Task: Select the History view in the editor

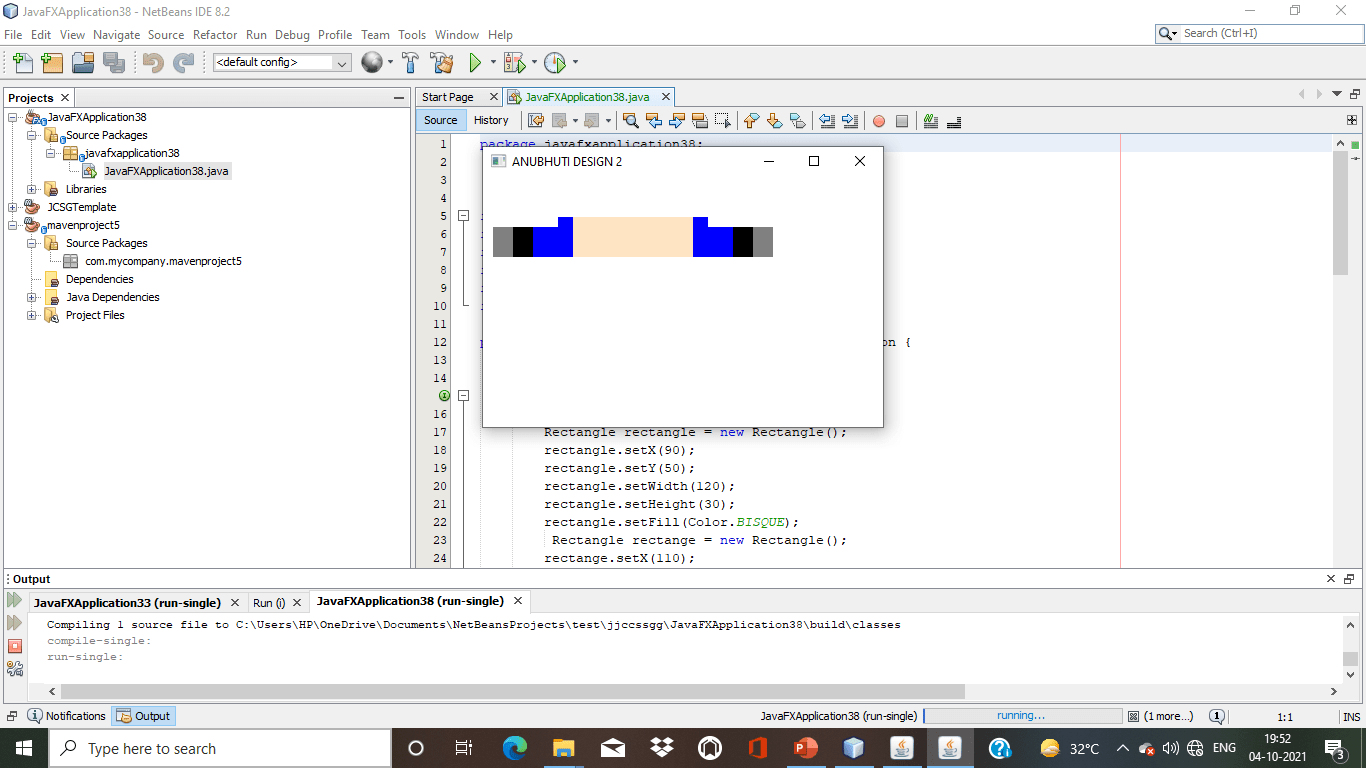Action: (x=491, y=120)
